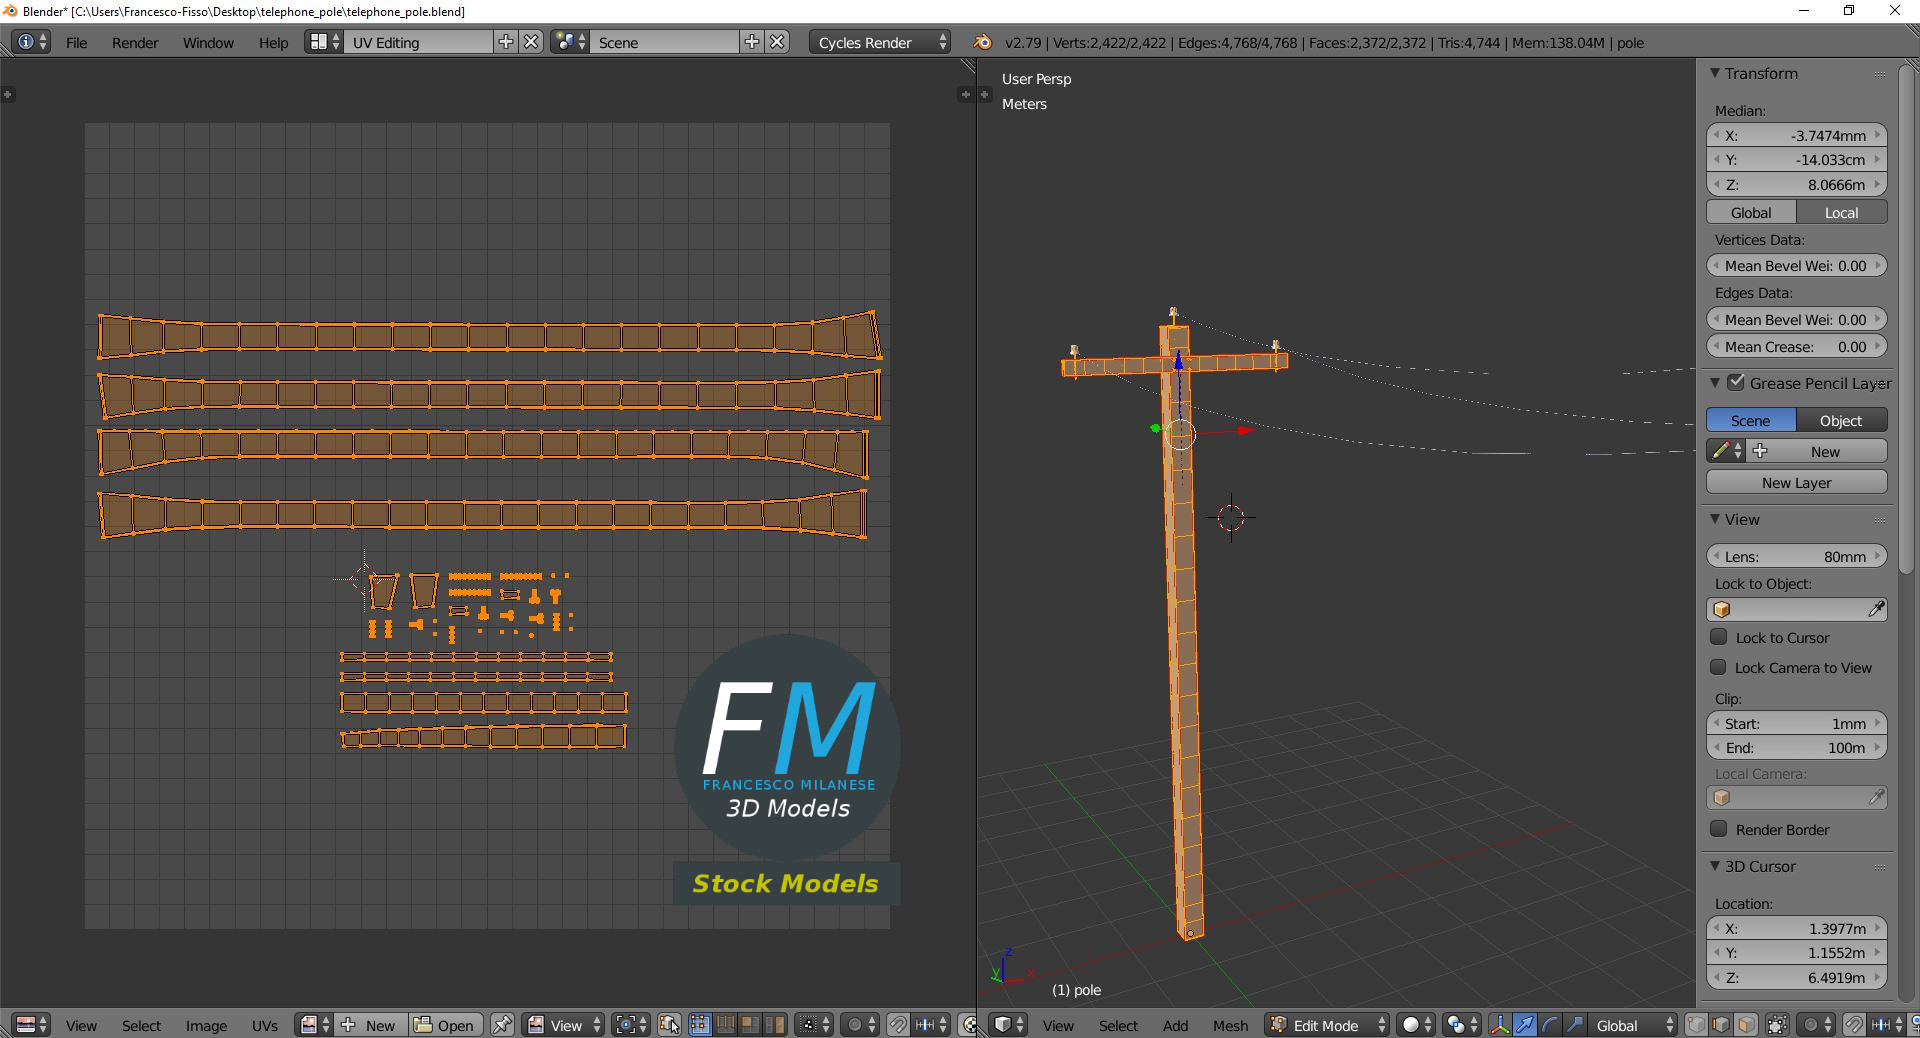Click the Lens 80mm value slider

pyautogui.click(x=1796, y=556)
